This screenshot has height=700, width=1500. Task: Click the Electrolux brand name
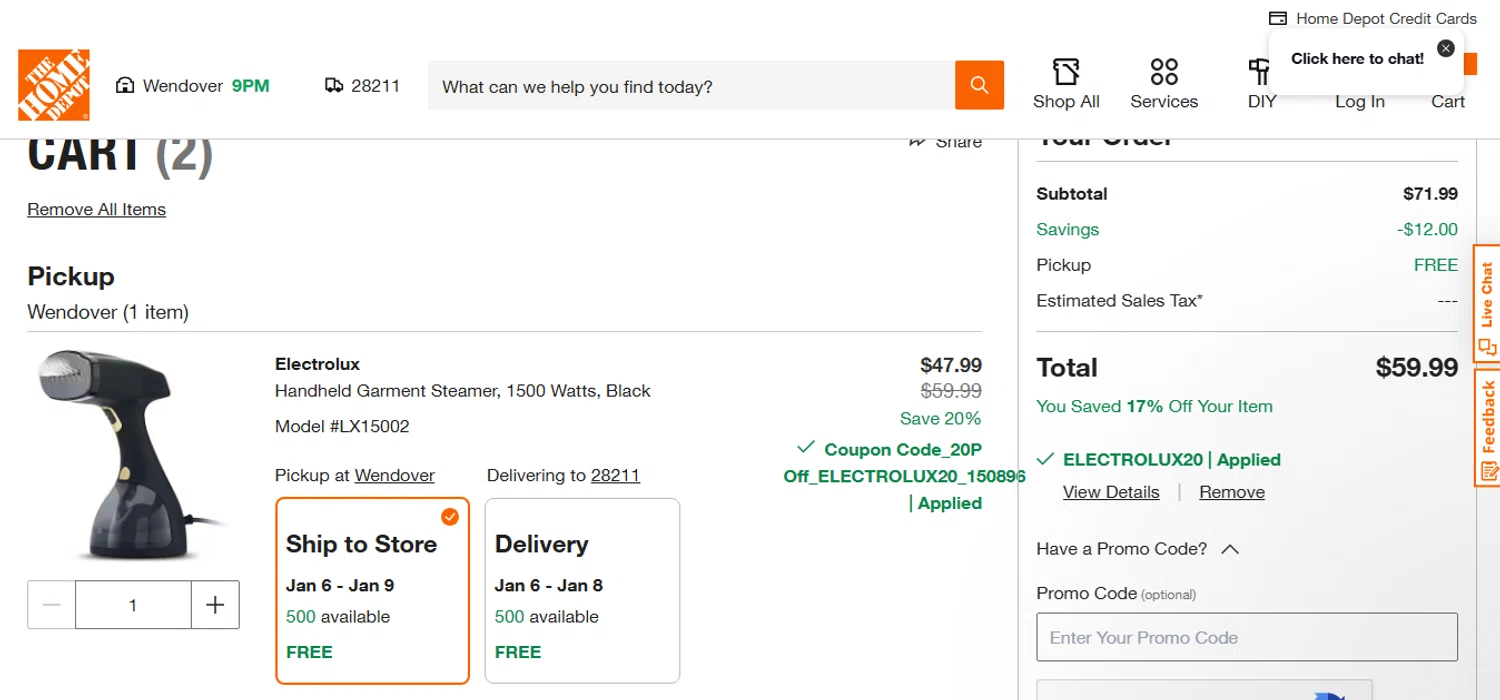pos(317,364)
